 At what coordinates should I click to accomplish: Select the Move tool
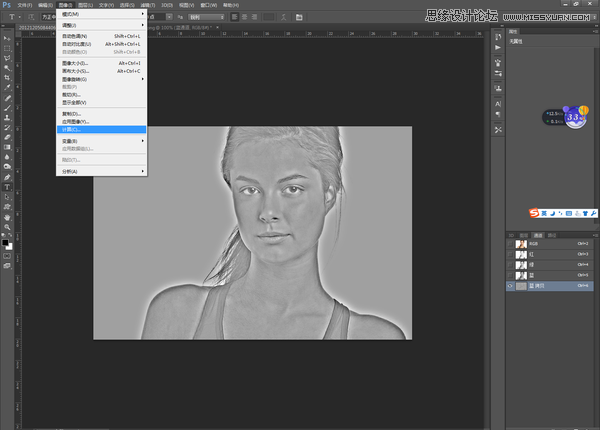(7, 37)
